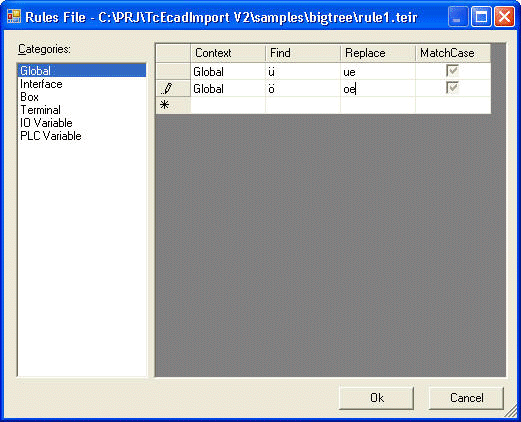
Task: Click the Find column header
Action: click(303, 53)
